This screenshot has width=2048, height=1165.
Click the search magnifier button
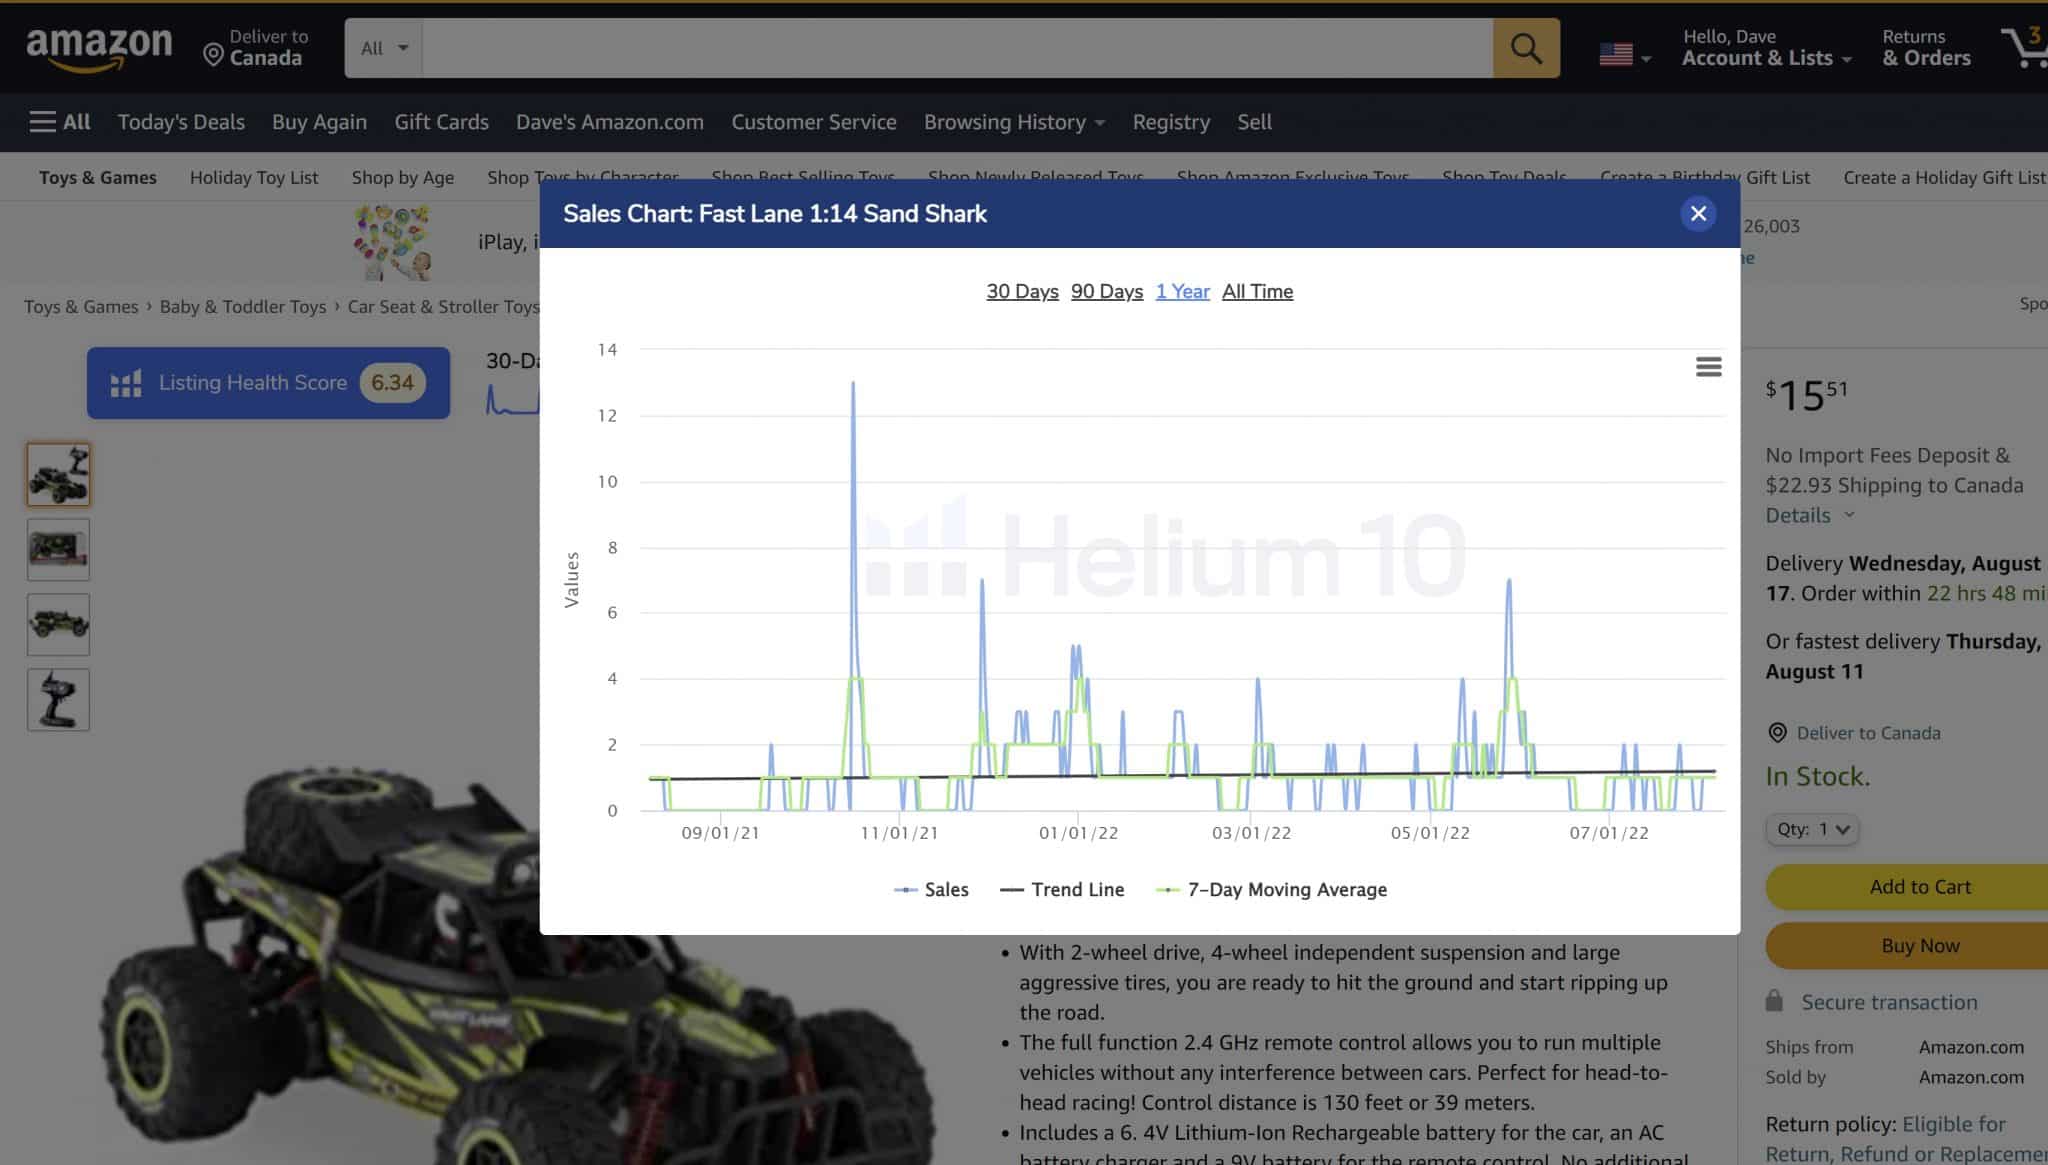tap(1526, 48)
